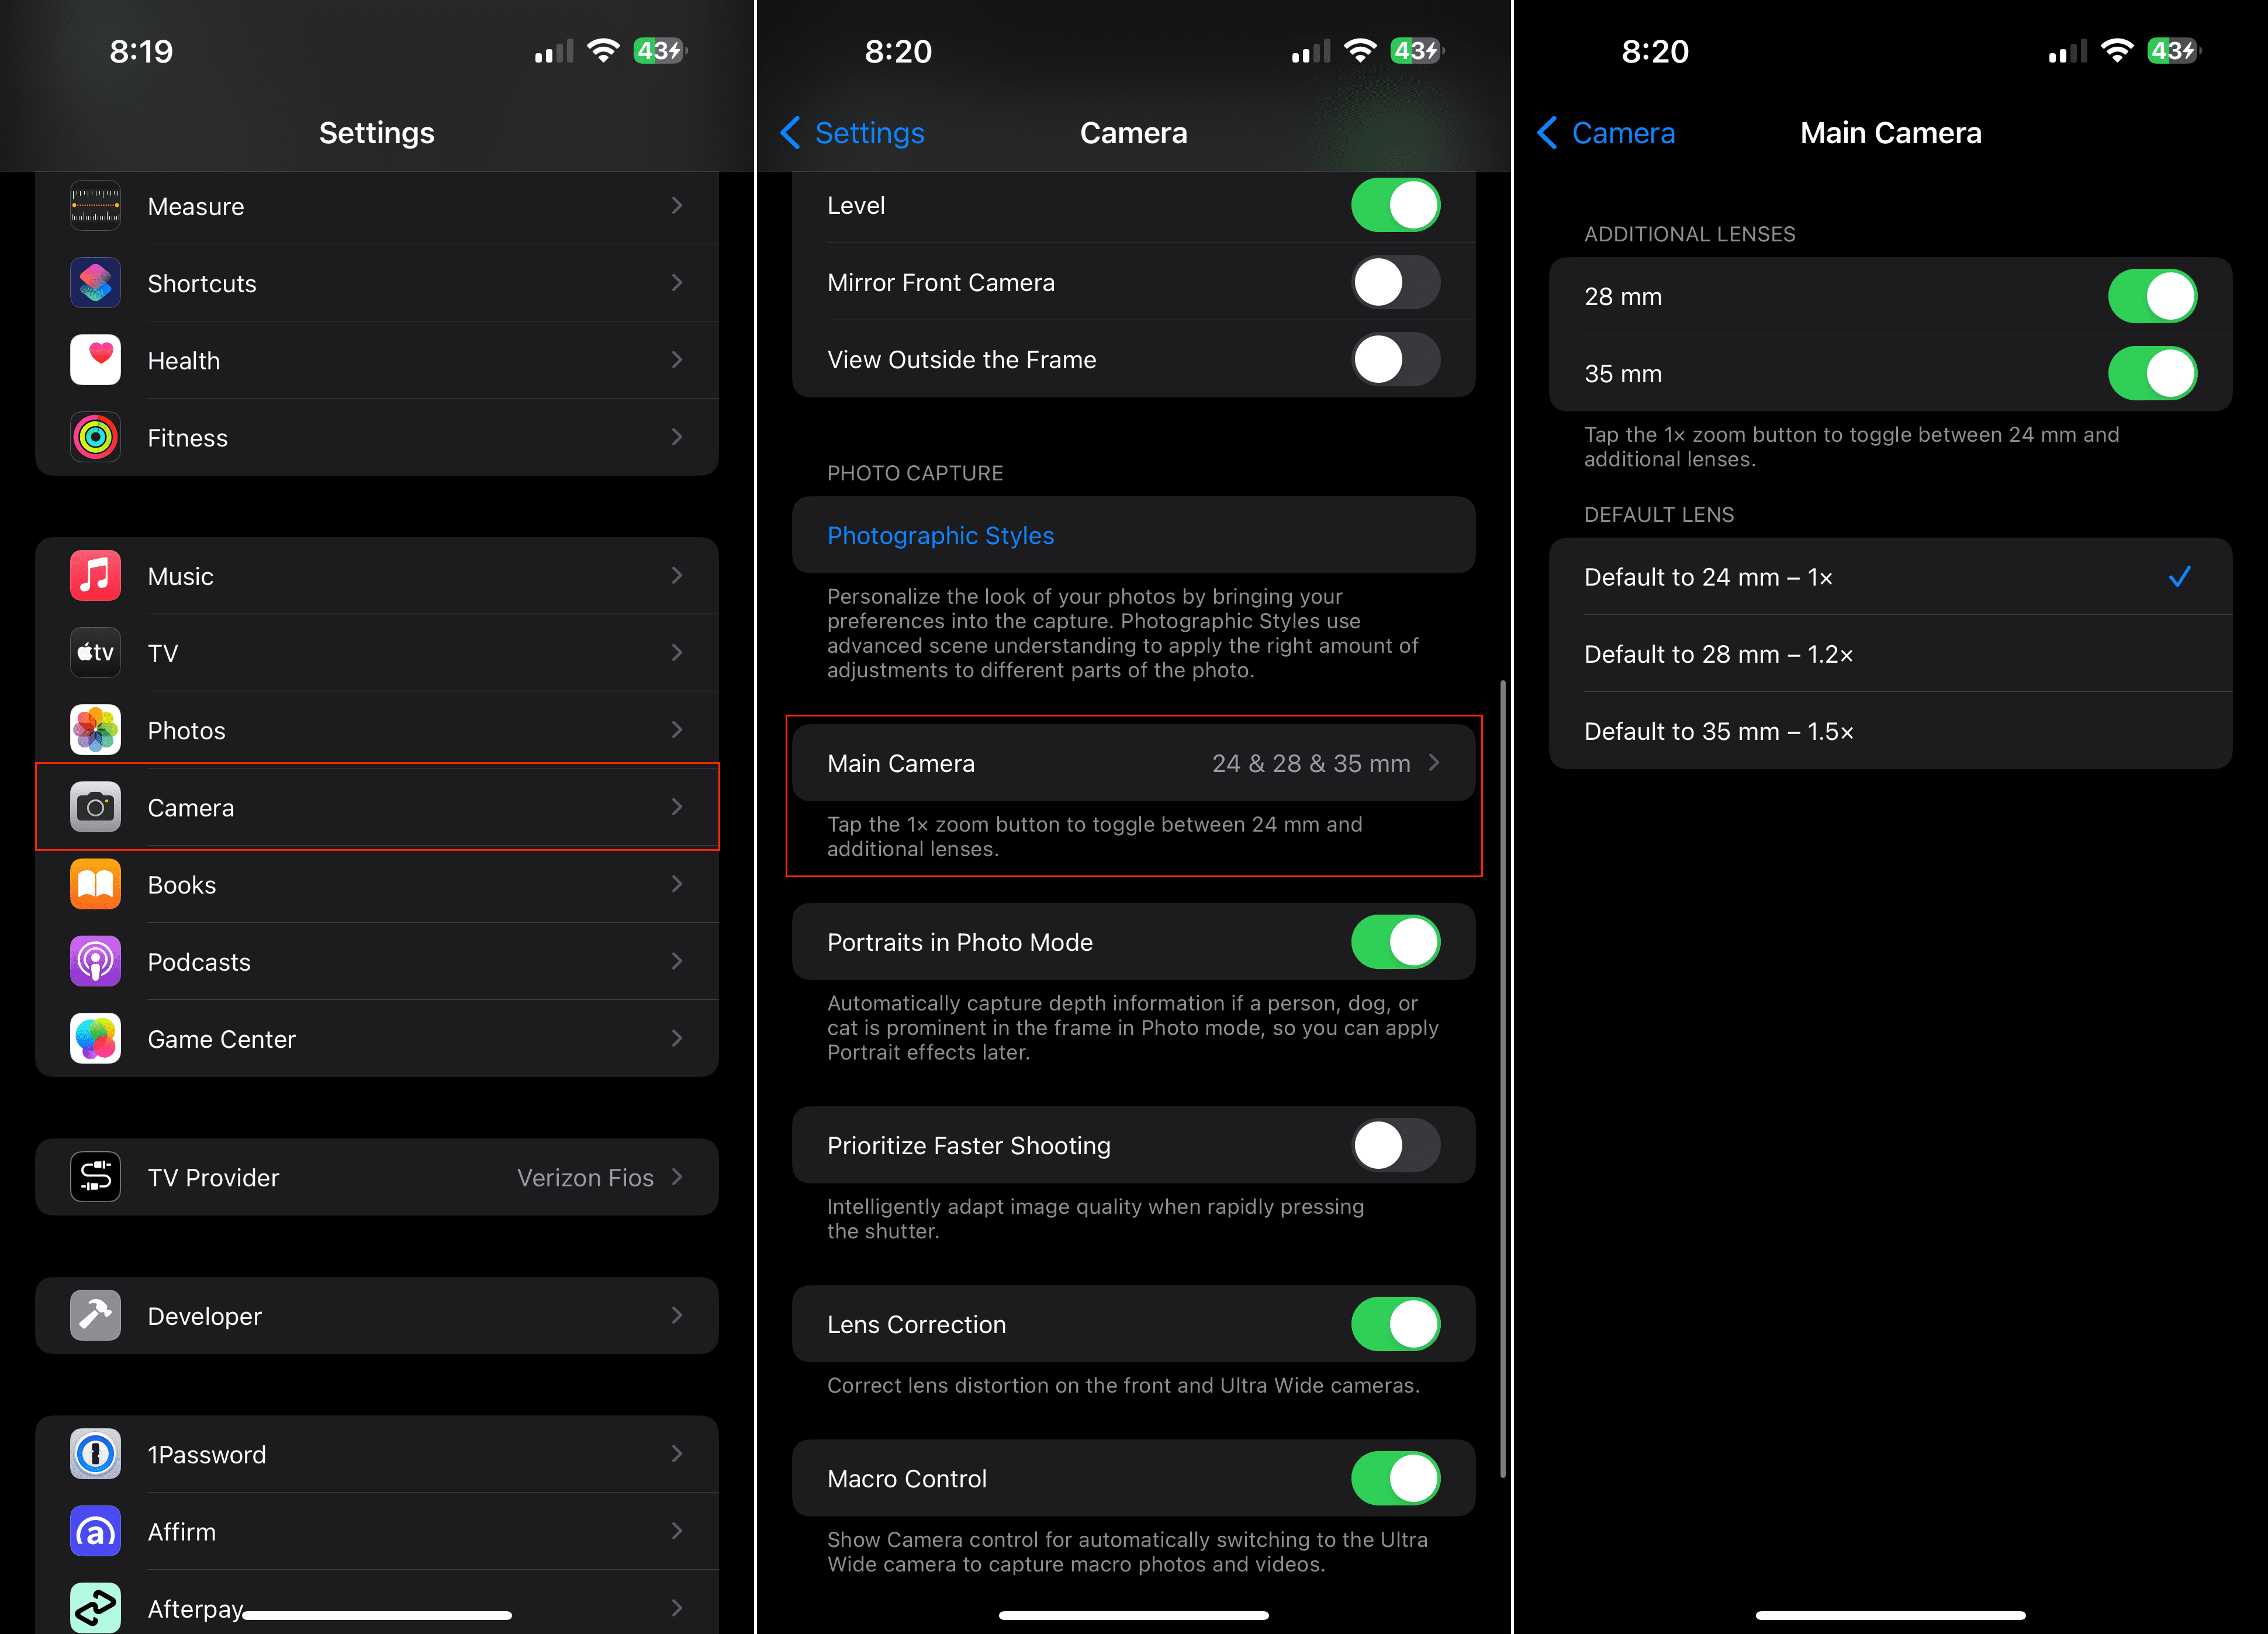Tap the Books icon
The width and height of the screenshot is (2268, 1634).
[95, 884]
